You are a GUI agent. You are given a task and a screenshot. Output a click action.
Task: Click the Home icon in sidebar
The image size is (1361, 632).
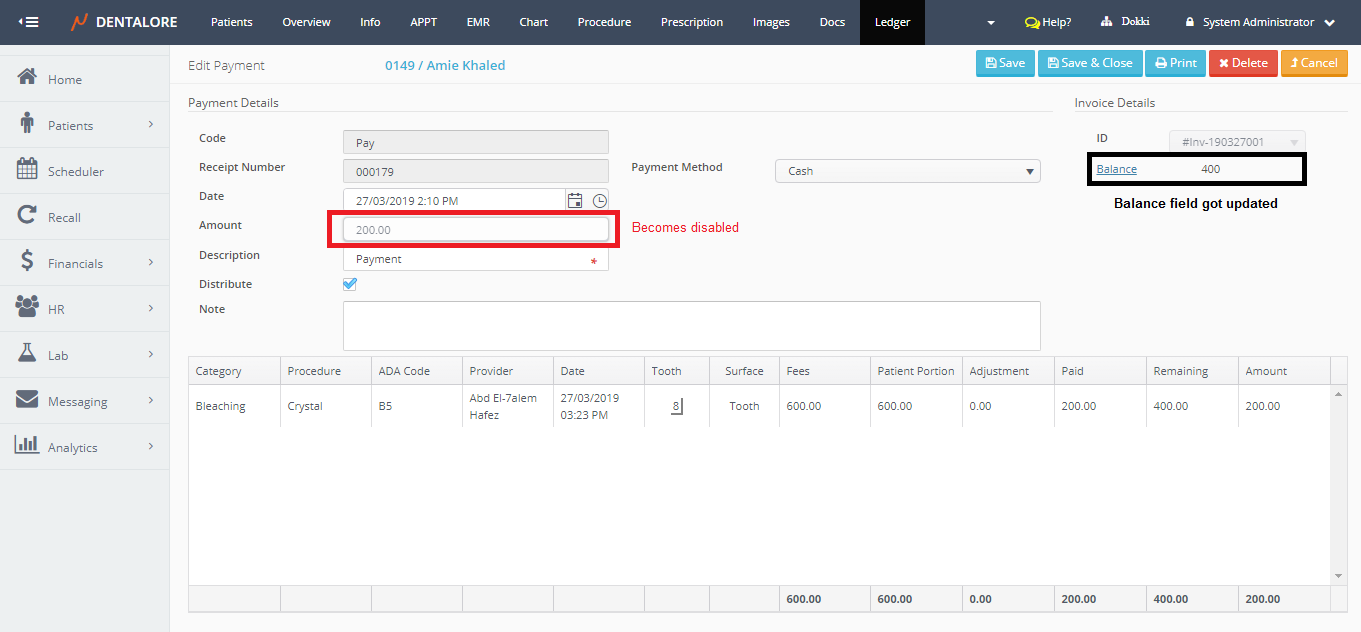(28, 78)
